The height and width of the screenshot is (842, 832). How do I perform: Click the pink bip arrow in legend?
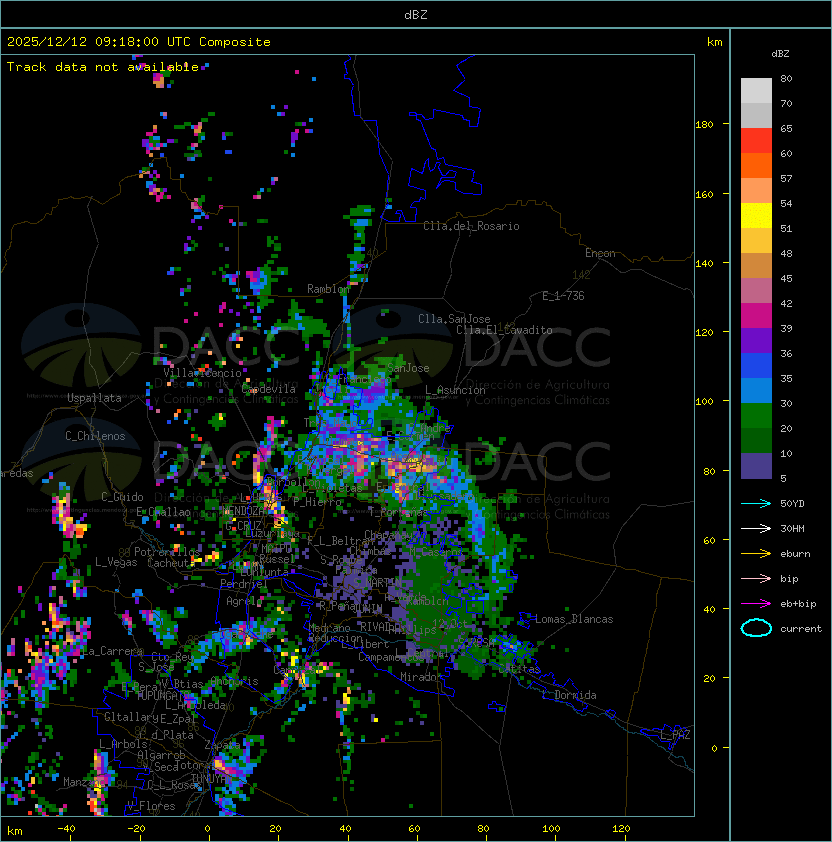click(x=756, y=578)
